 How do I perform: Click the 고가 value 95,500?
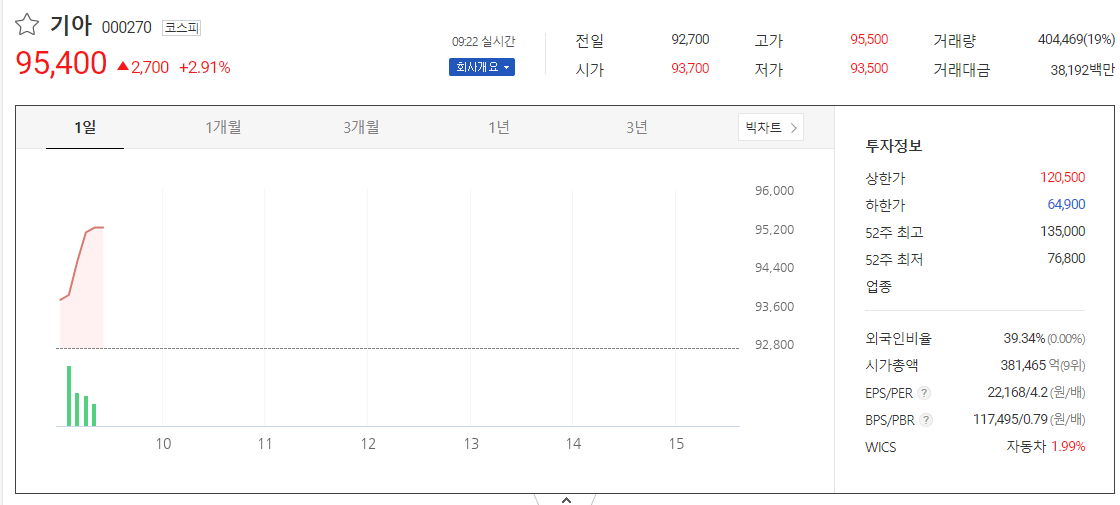869,39
